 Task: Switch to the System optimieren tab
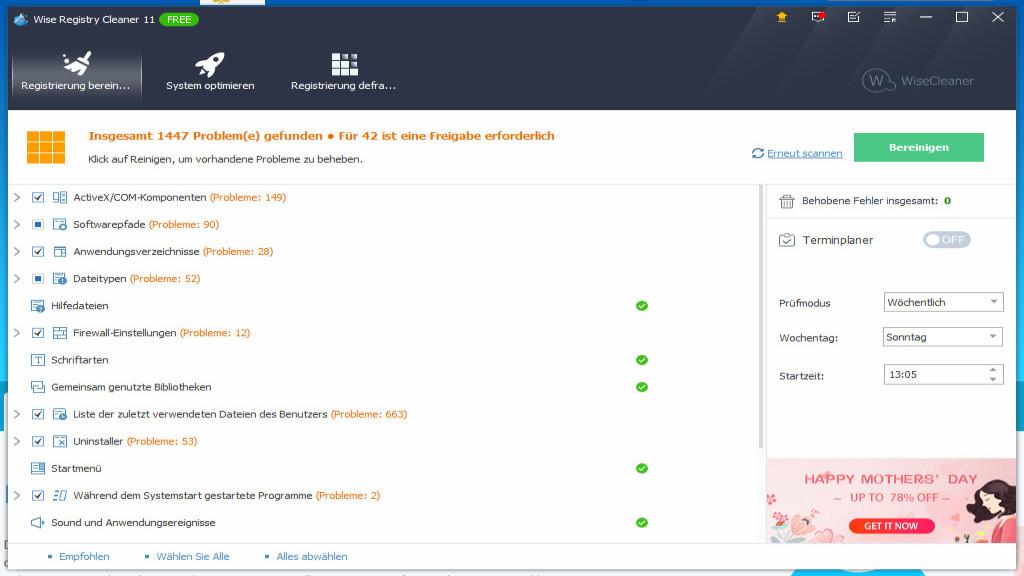tap(210, 72)
